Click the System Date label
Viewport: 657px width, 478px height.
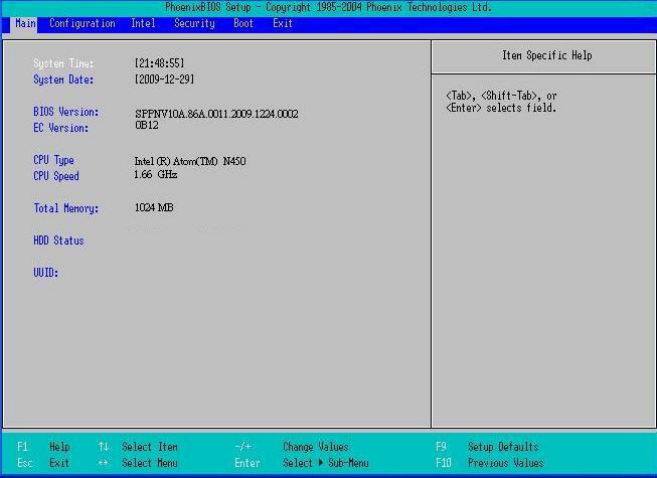(63, 80)
